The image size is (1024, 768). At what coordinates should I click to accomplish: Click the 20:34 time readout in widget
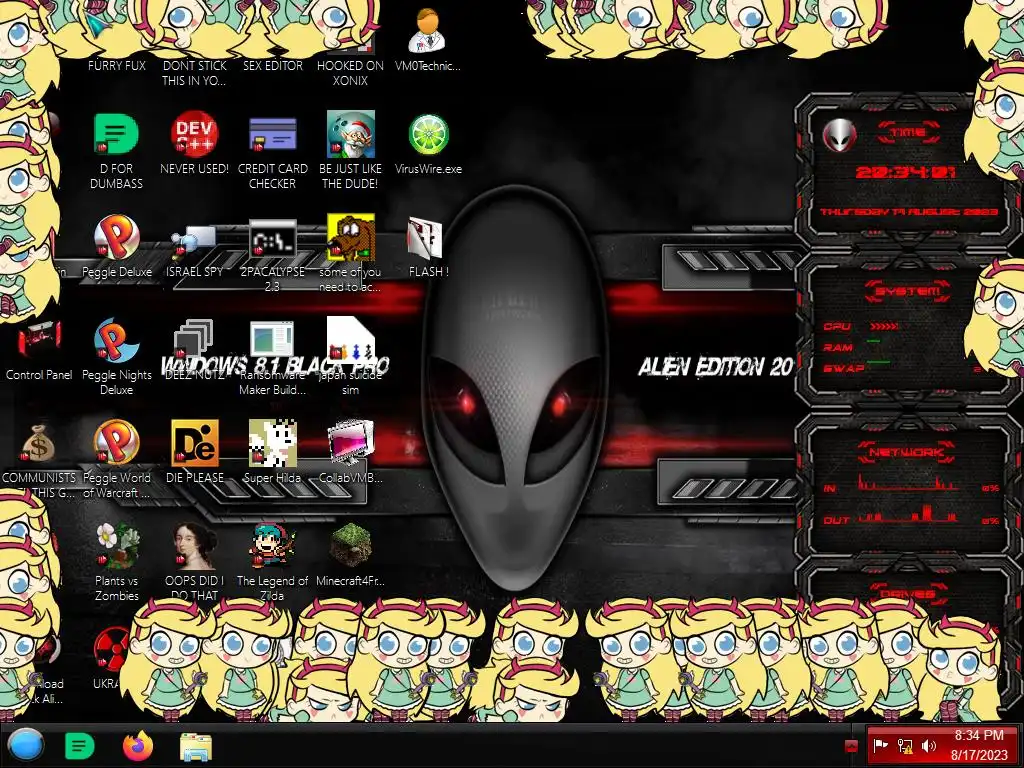[906, 172]
